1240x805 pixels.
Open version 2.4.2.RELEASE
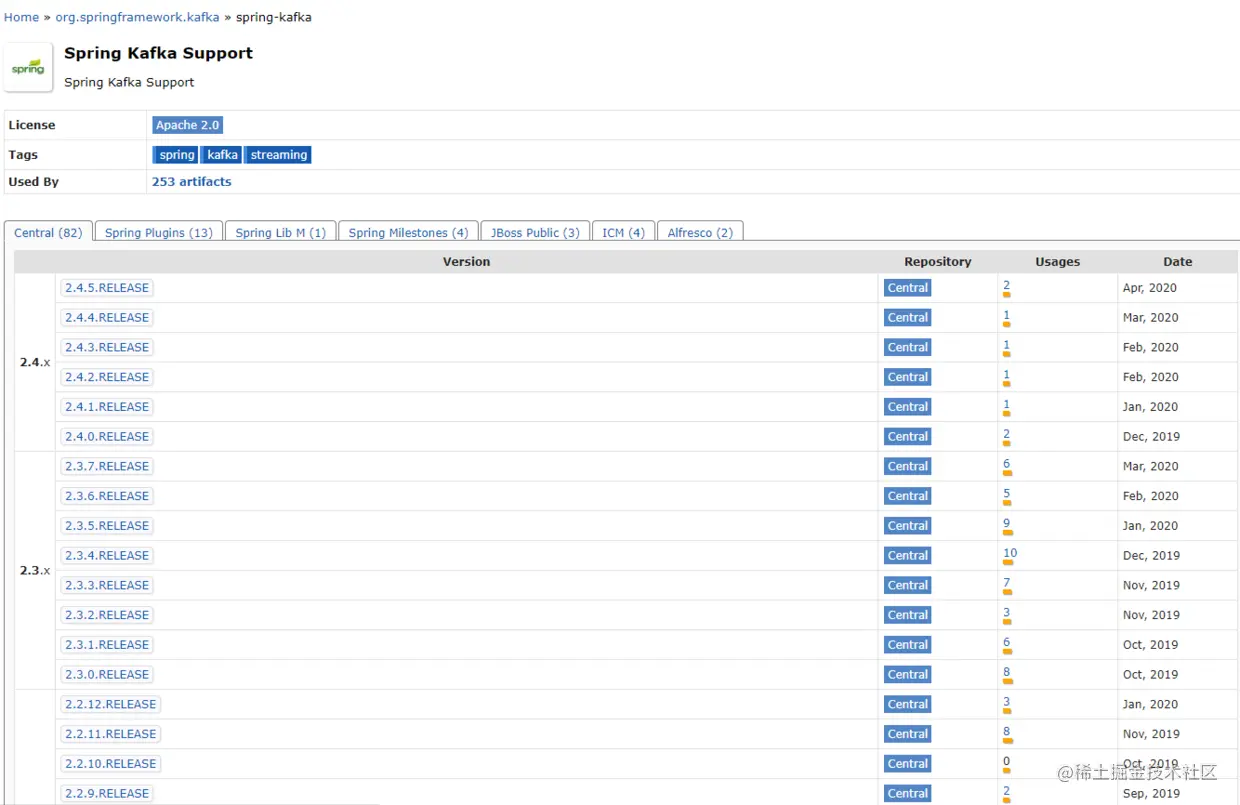click(x=107, y=377)
